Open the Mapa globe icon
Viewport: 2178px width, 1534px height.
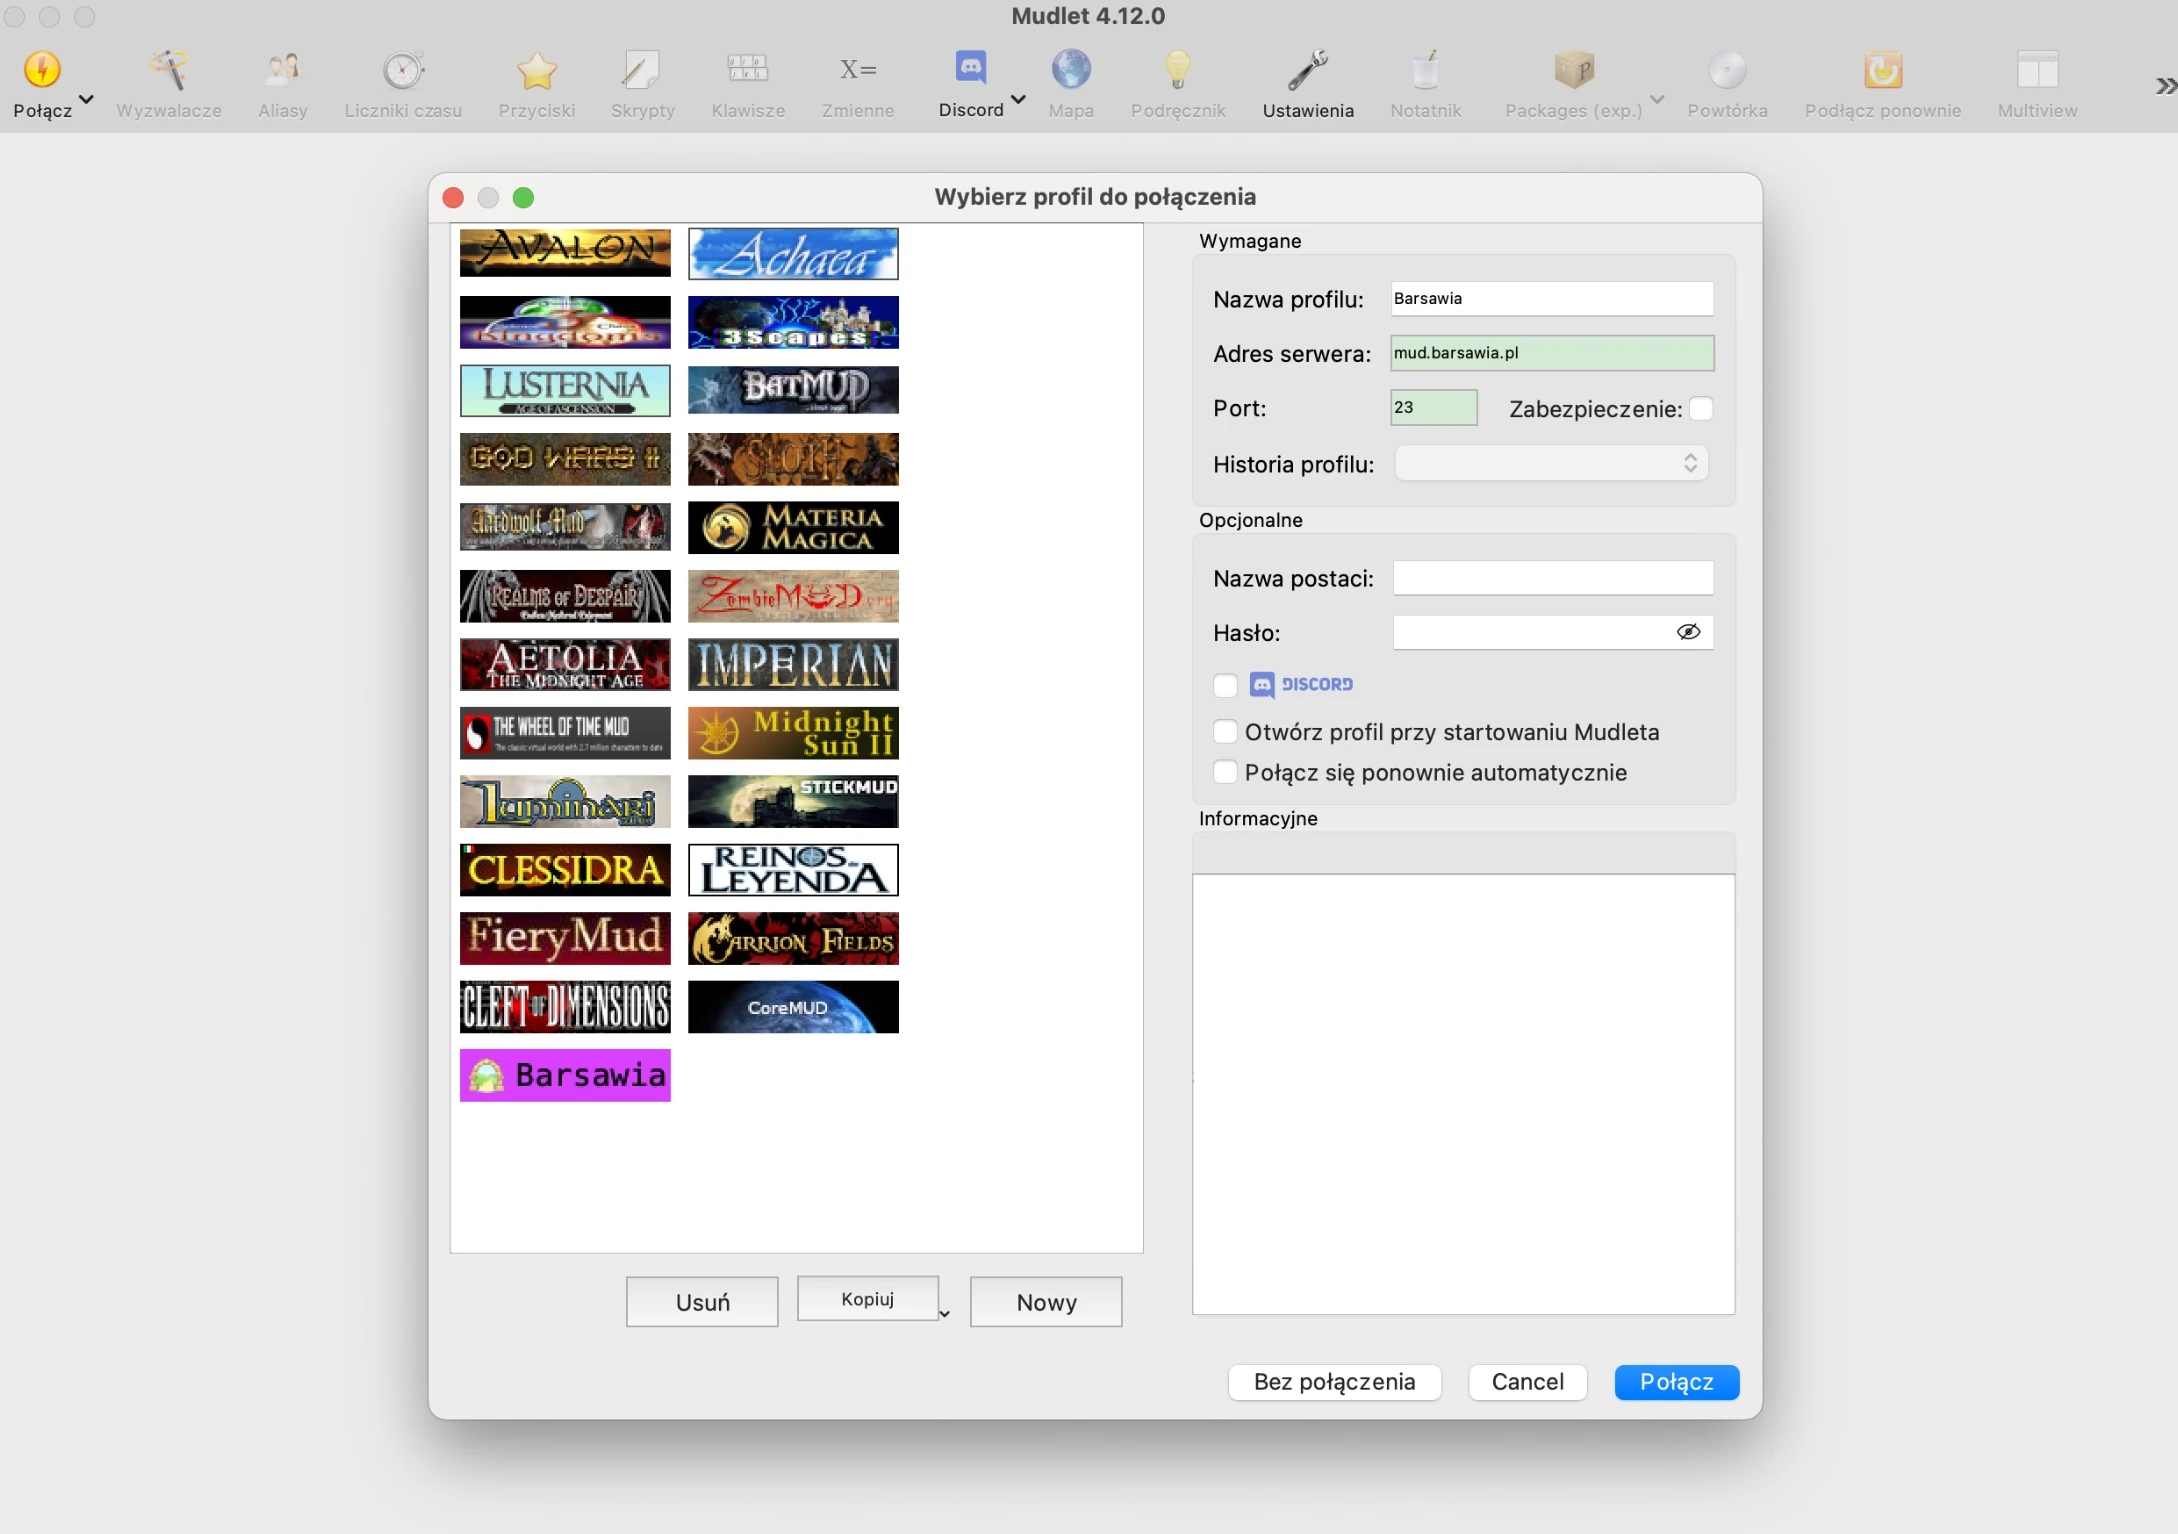(1070, 70)
